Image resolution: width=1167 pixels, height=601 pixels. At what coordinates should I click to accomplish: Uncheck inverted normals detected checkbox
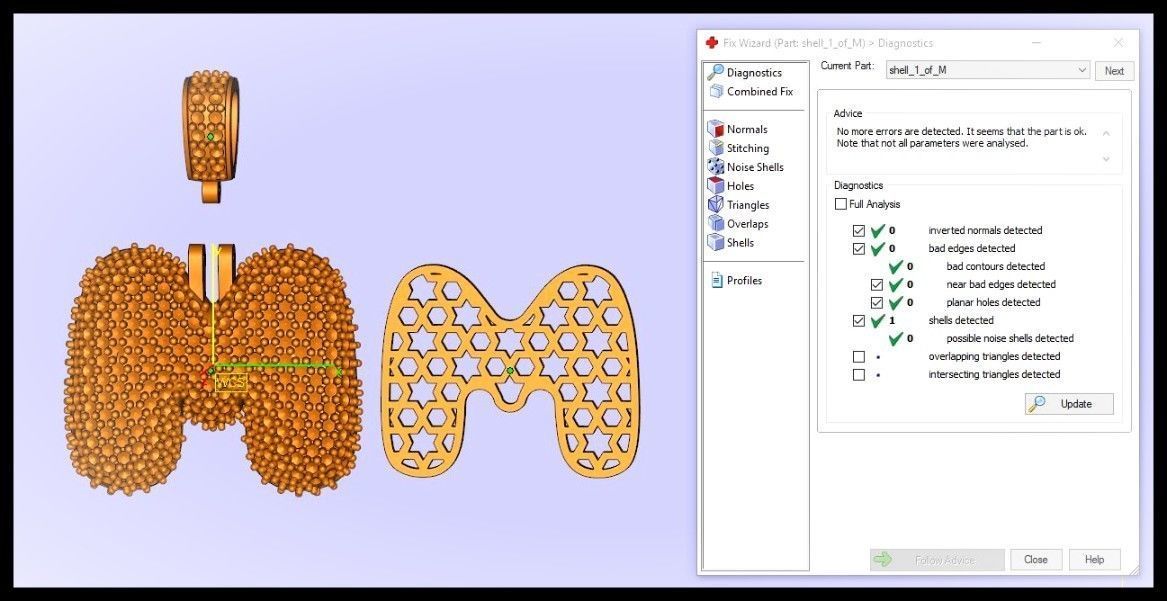[859, 231]
